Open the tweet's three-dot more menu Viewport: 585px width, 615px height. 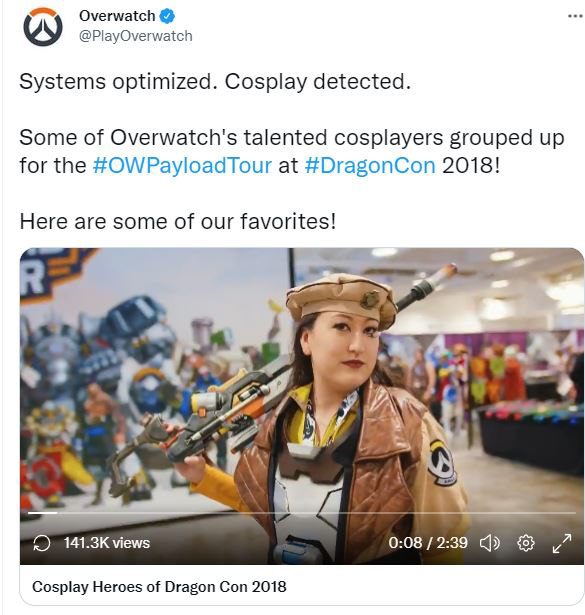tap(575, 16)
